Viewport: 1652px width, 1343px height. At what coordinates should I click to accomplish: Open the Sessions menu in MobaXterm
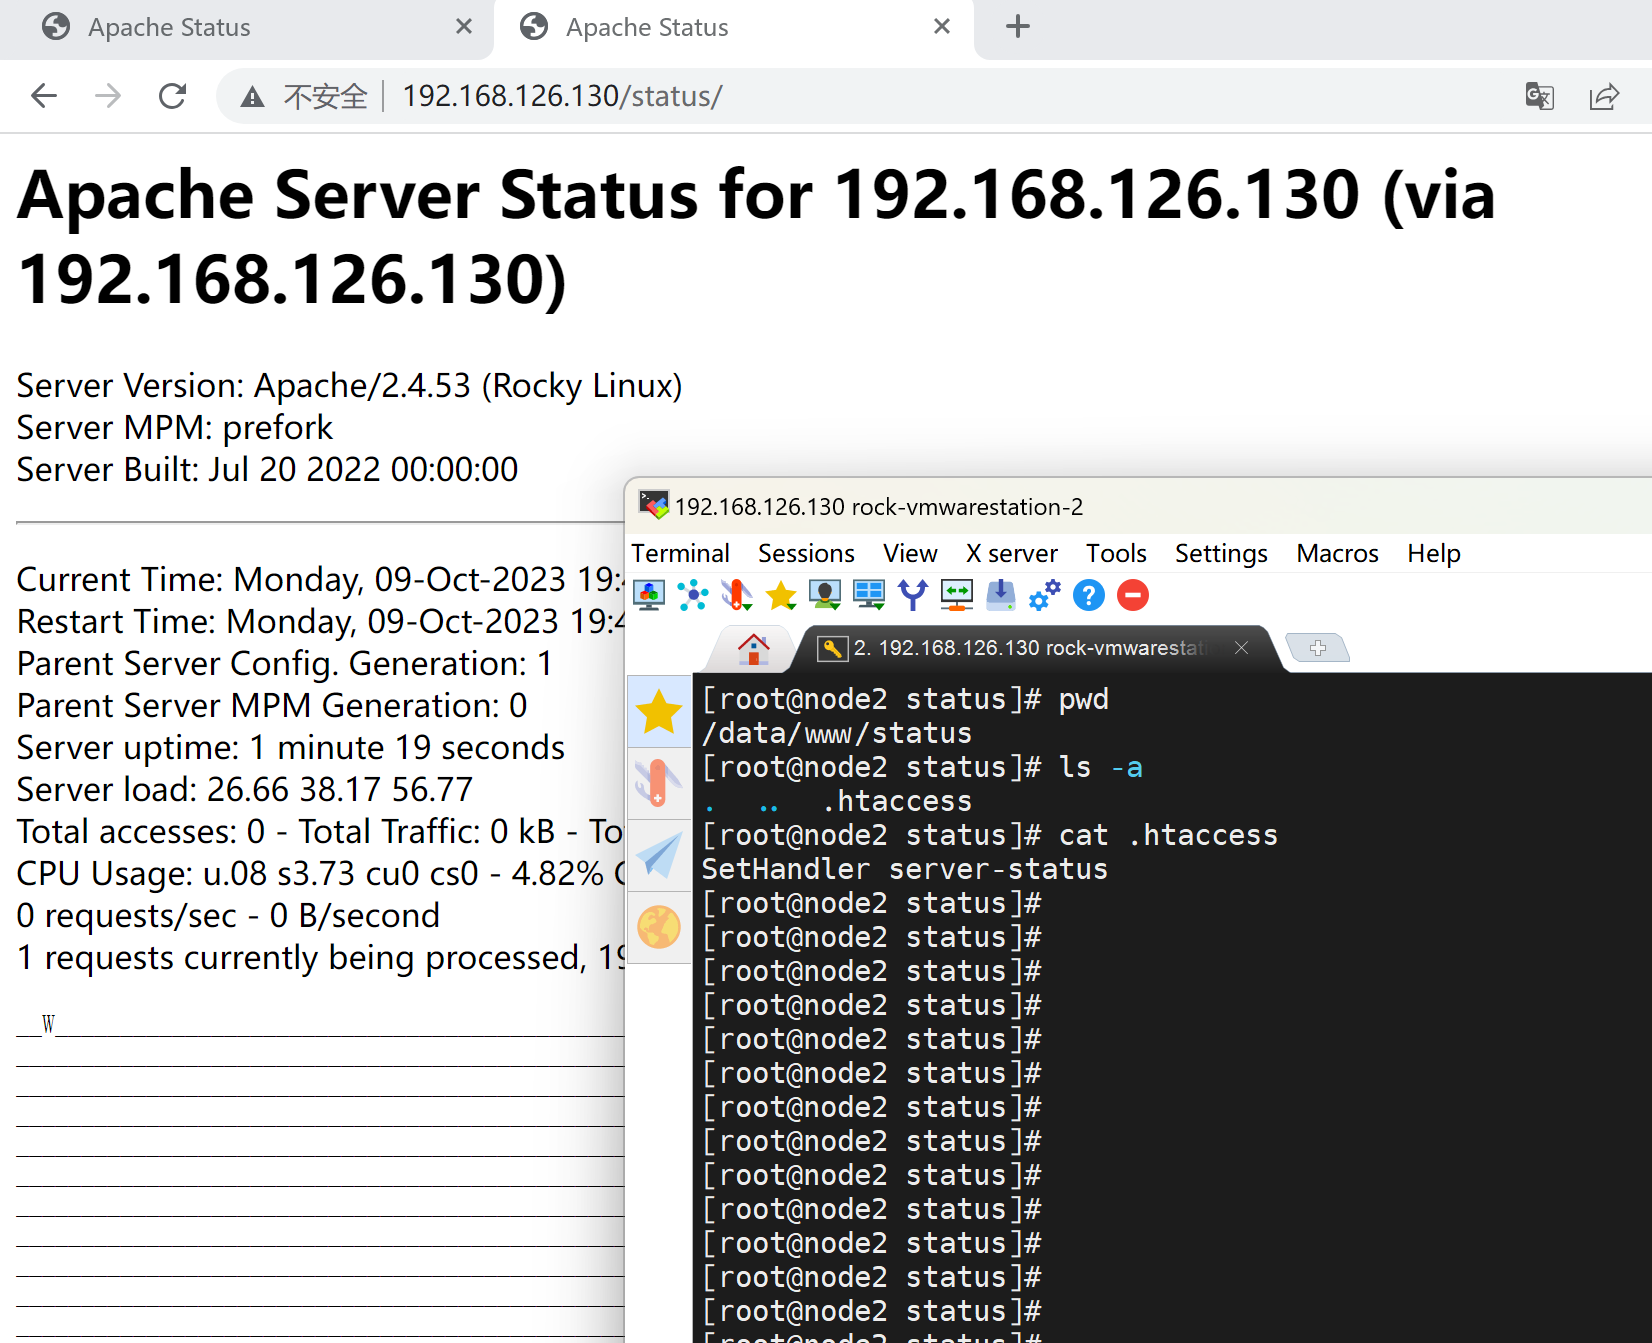point(806,553)
